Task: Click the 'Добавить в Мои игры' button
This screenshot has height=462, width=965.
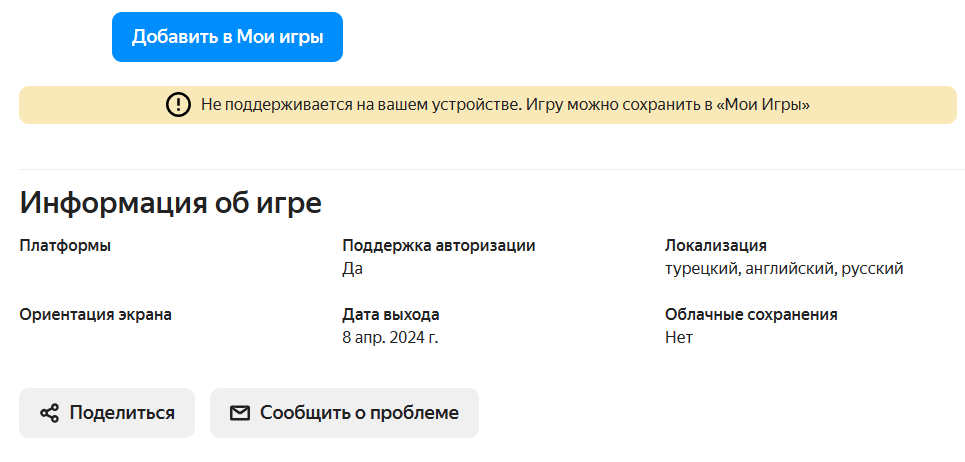Action: point(227,37)
